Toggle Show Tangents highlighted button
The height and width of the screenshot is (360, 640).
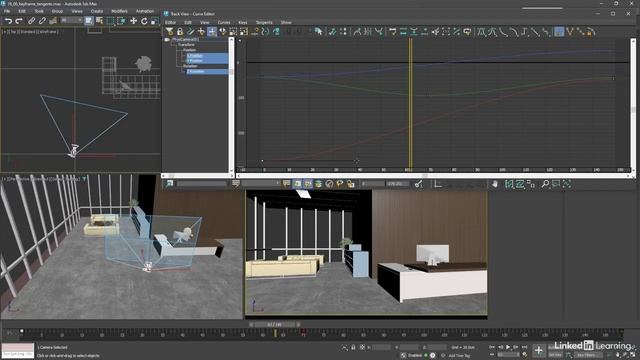(560, 31)
